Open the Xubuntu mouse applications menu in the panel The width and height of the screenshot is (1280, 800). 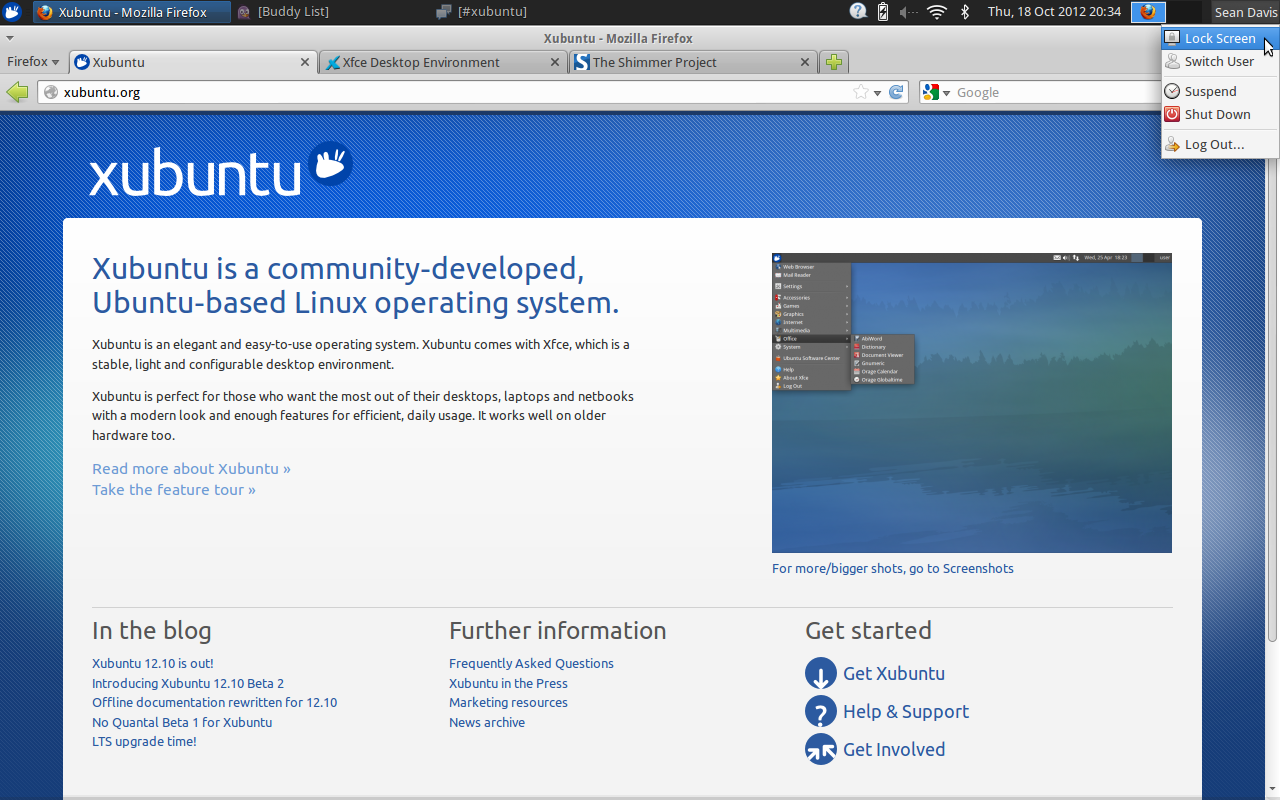click(12, 12)
